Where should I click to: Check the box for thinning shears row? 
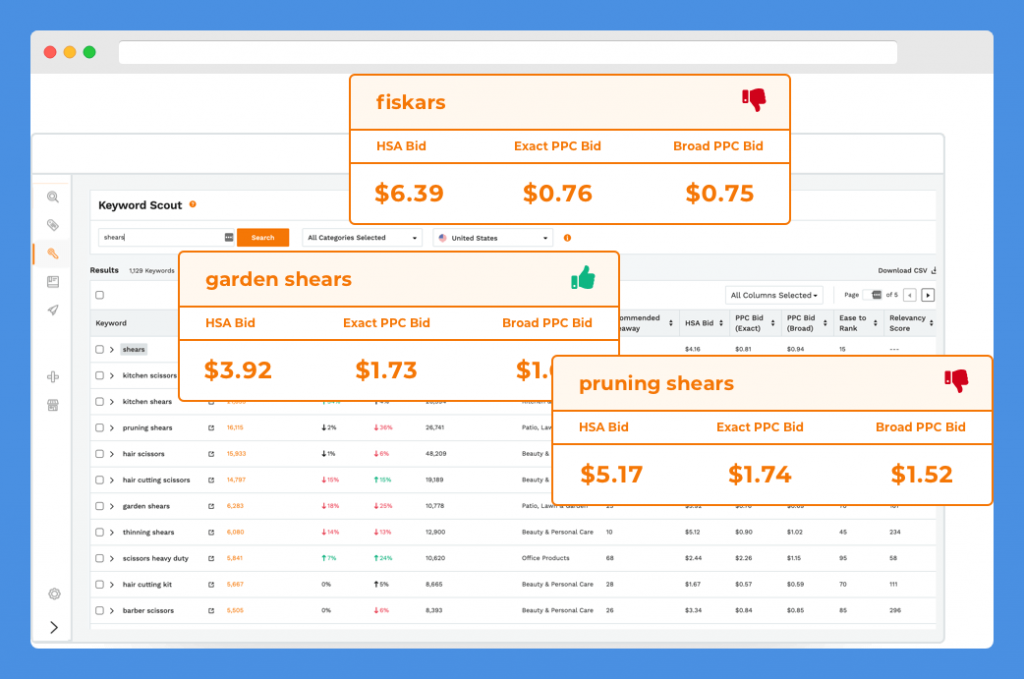pyautogui.click(x=99, y=532)
